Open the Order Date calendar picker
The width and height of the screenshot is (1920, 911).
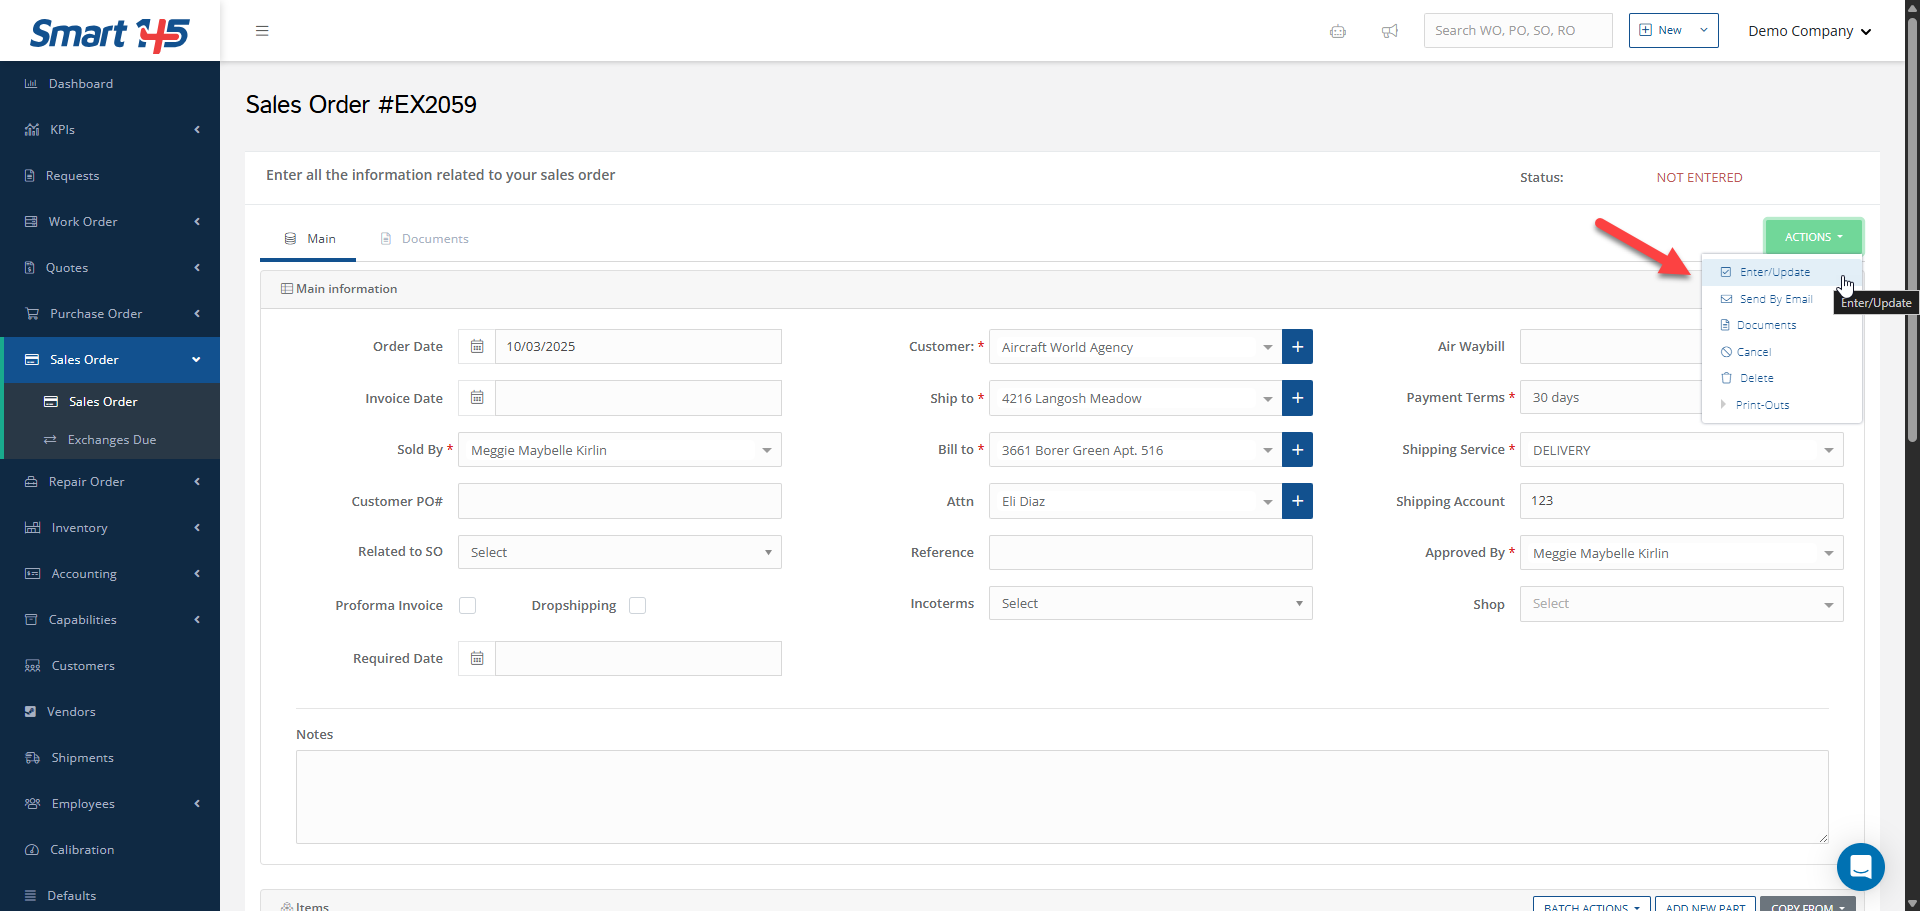coord(477,347)
